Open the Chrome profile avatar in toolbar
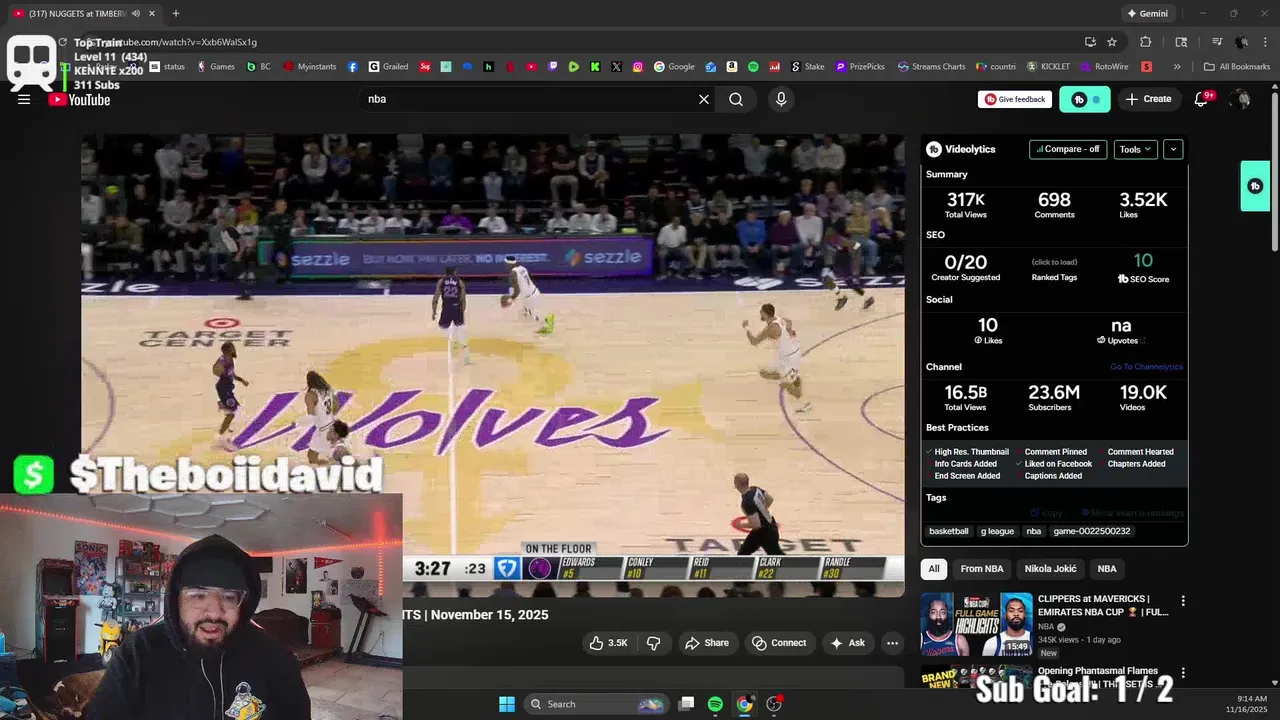Viewport: 1280px width, 720px height. click(1241, 42)
